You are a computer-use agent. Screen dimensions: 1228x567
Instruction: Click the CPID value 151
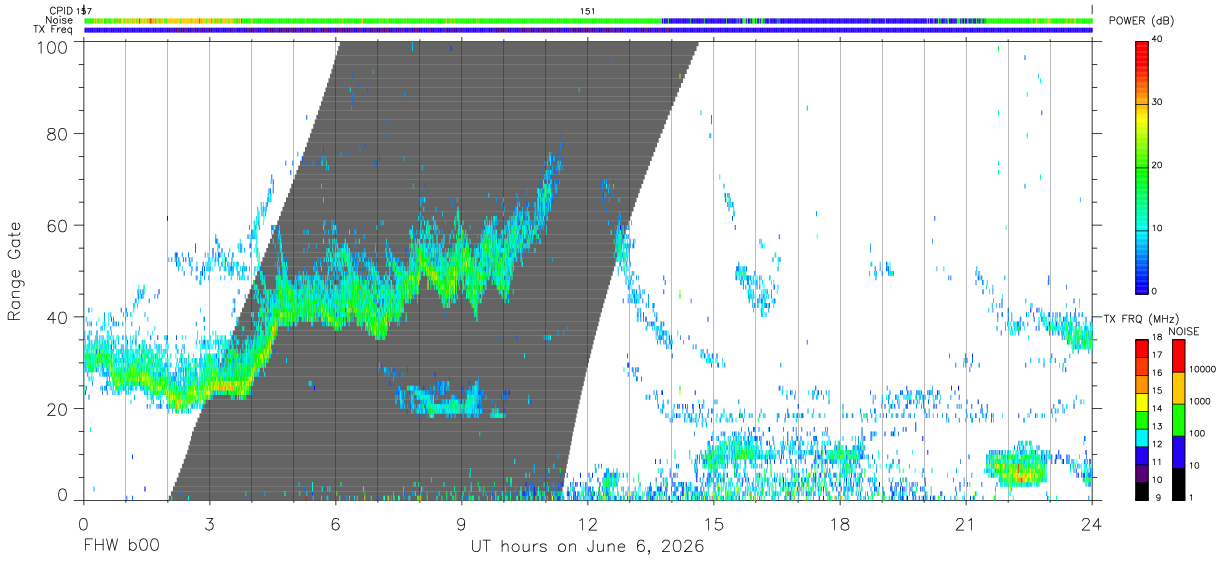[x=588, y=11]
